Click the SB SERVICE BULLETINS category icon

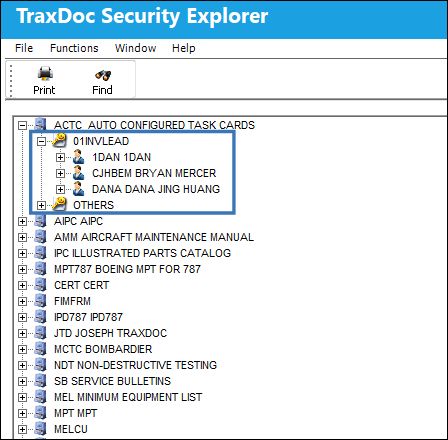tap(40, 380)
